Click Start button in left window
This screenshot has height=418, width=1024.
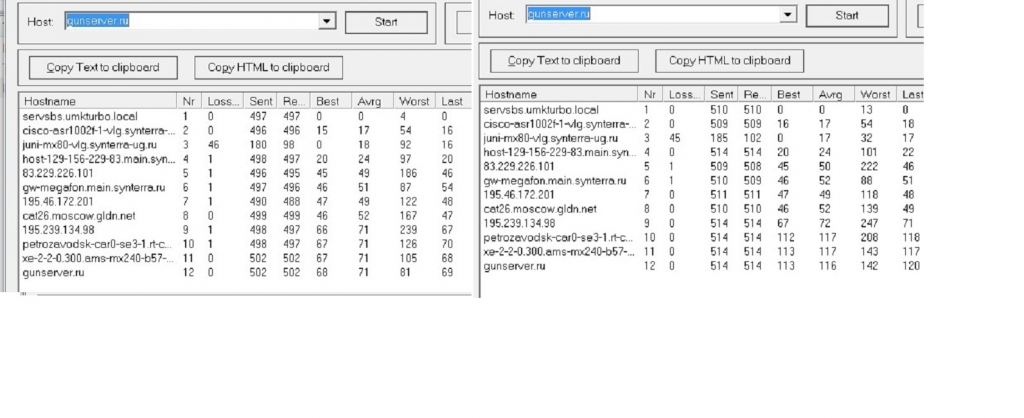[386, 21]
